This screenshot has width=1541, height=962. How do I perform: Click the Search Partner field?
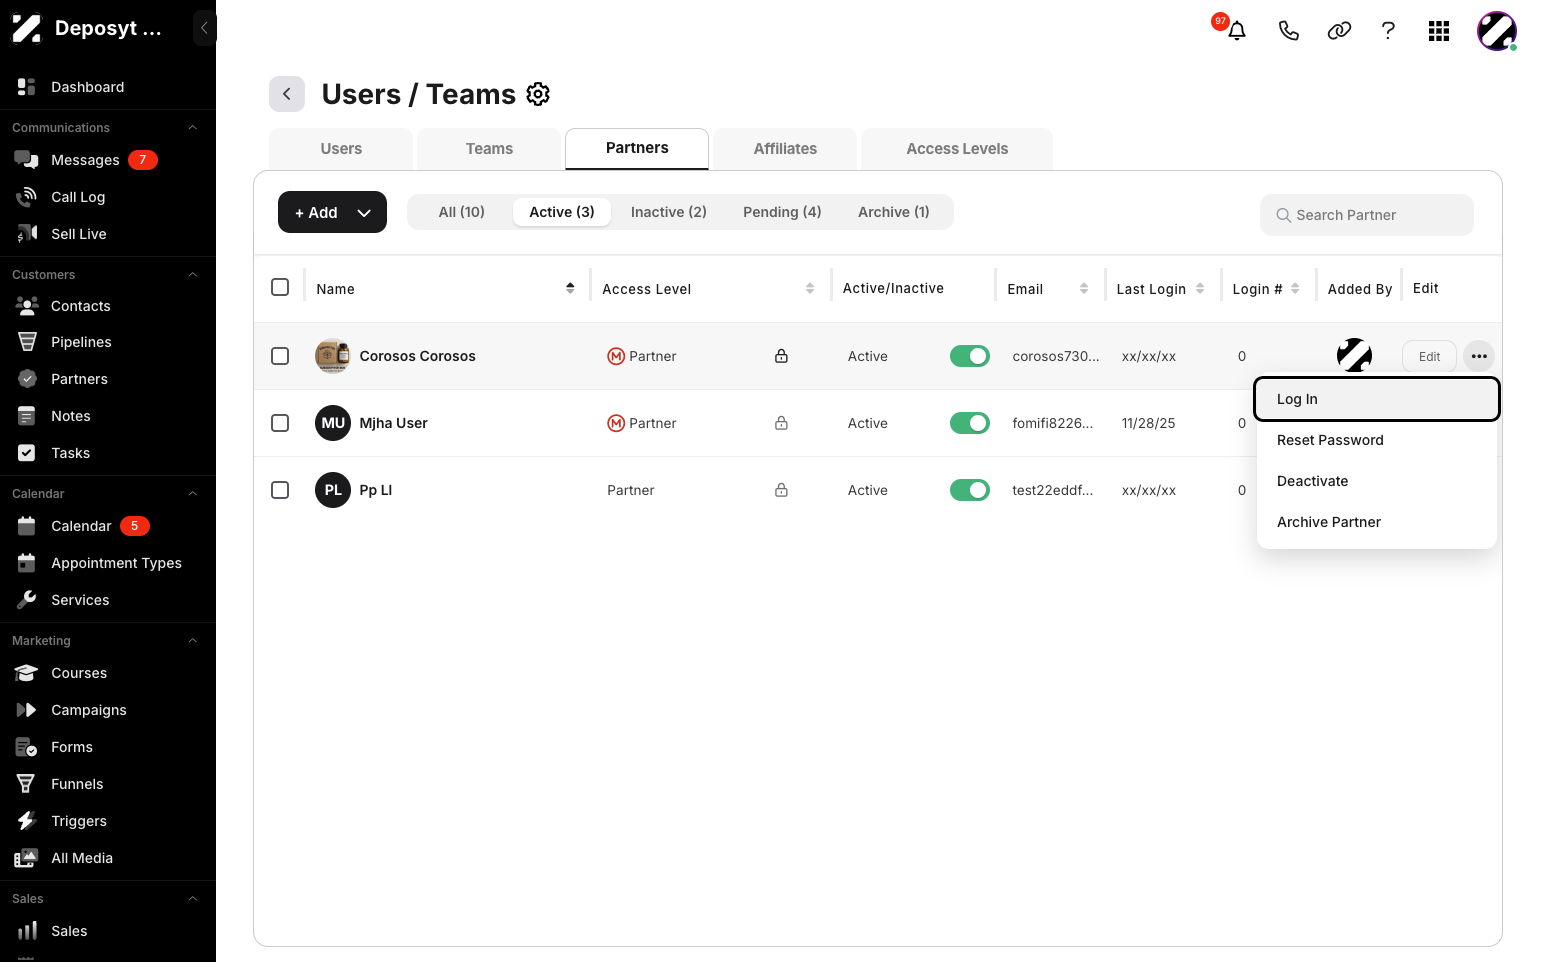(x=1367, y=215)
